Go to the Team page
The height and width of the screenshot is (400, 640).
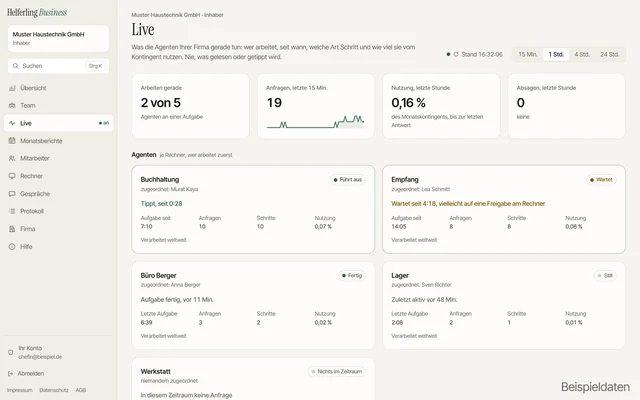click(x=58, y=105)
